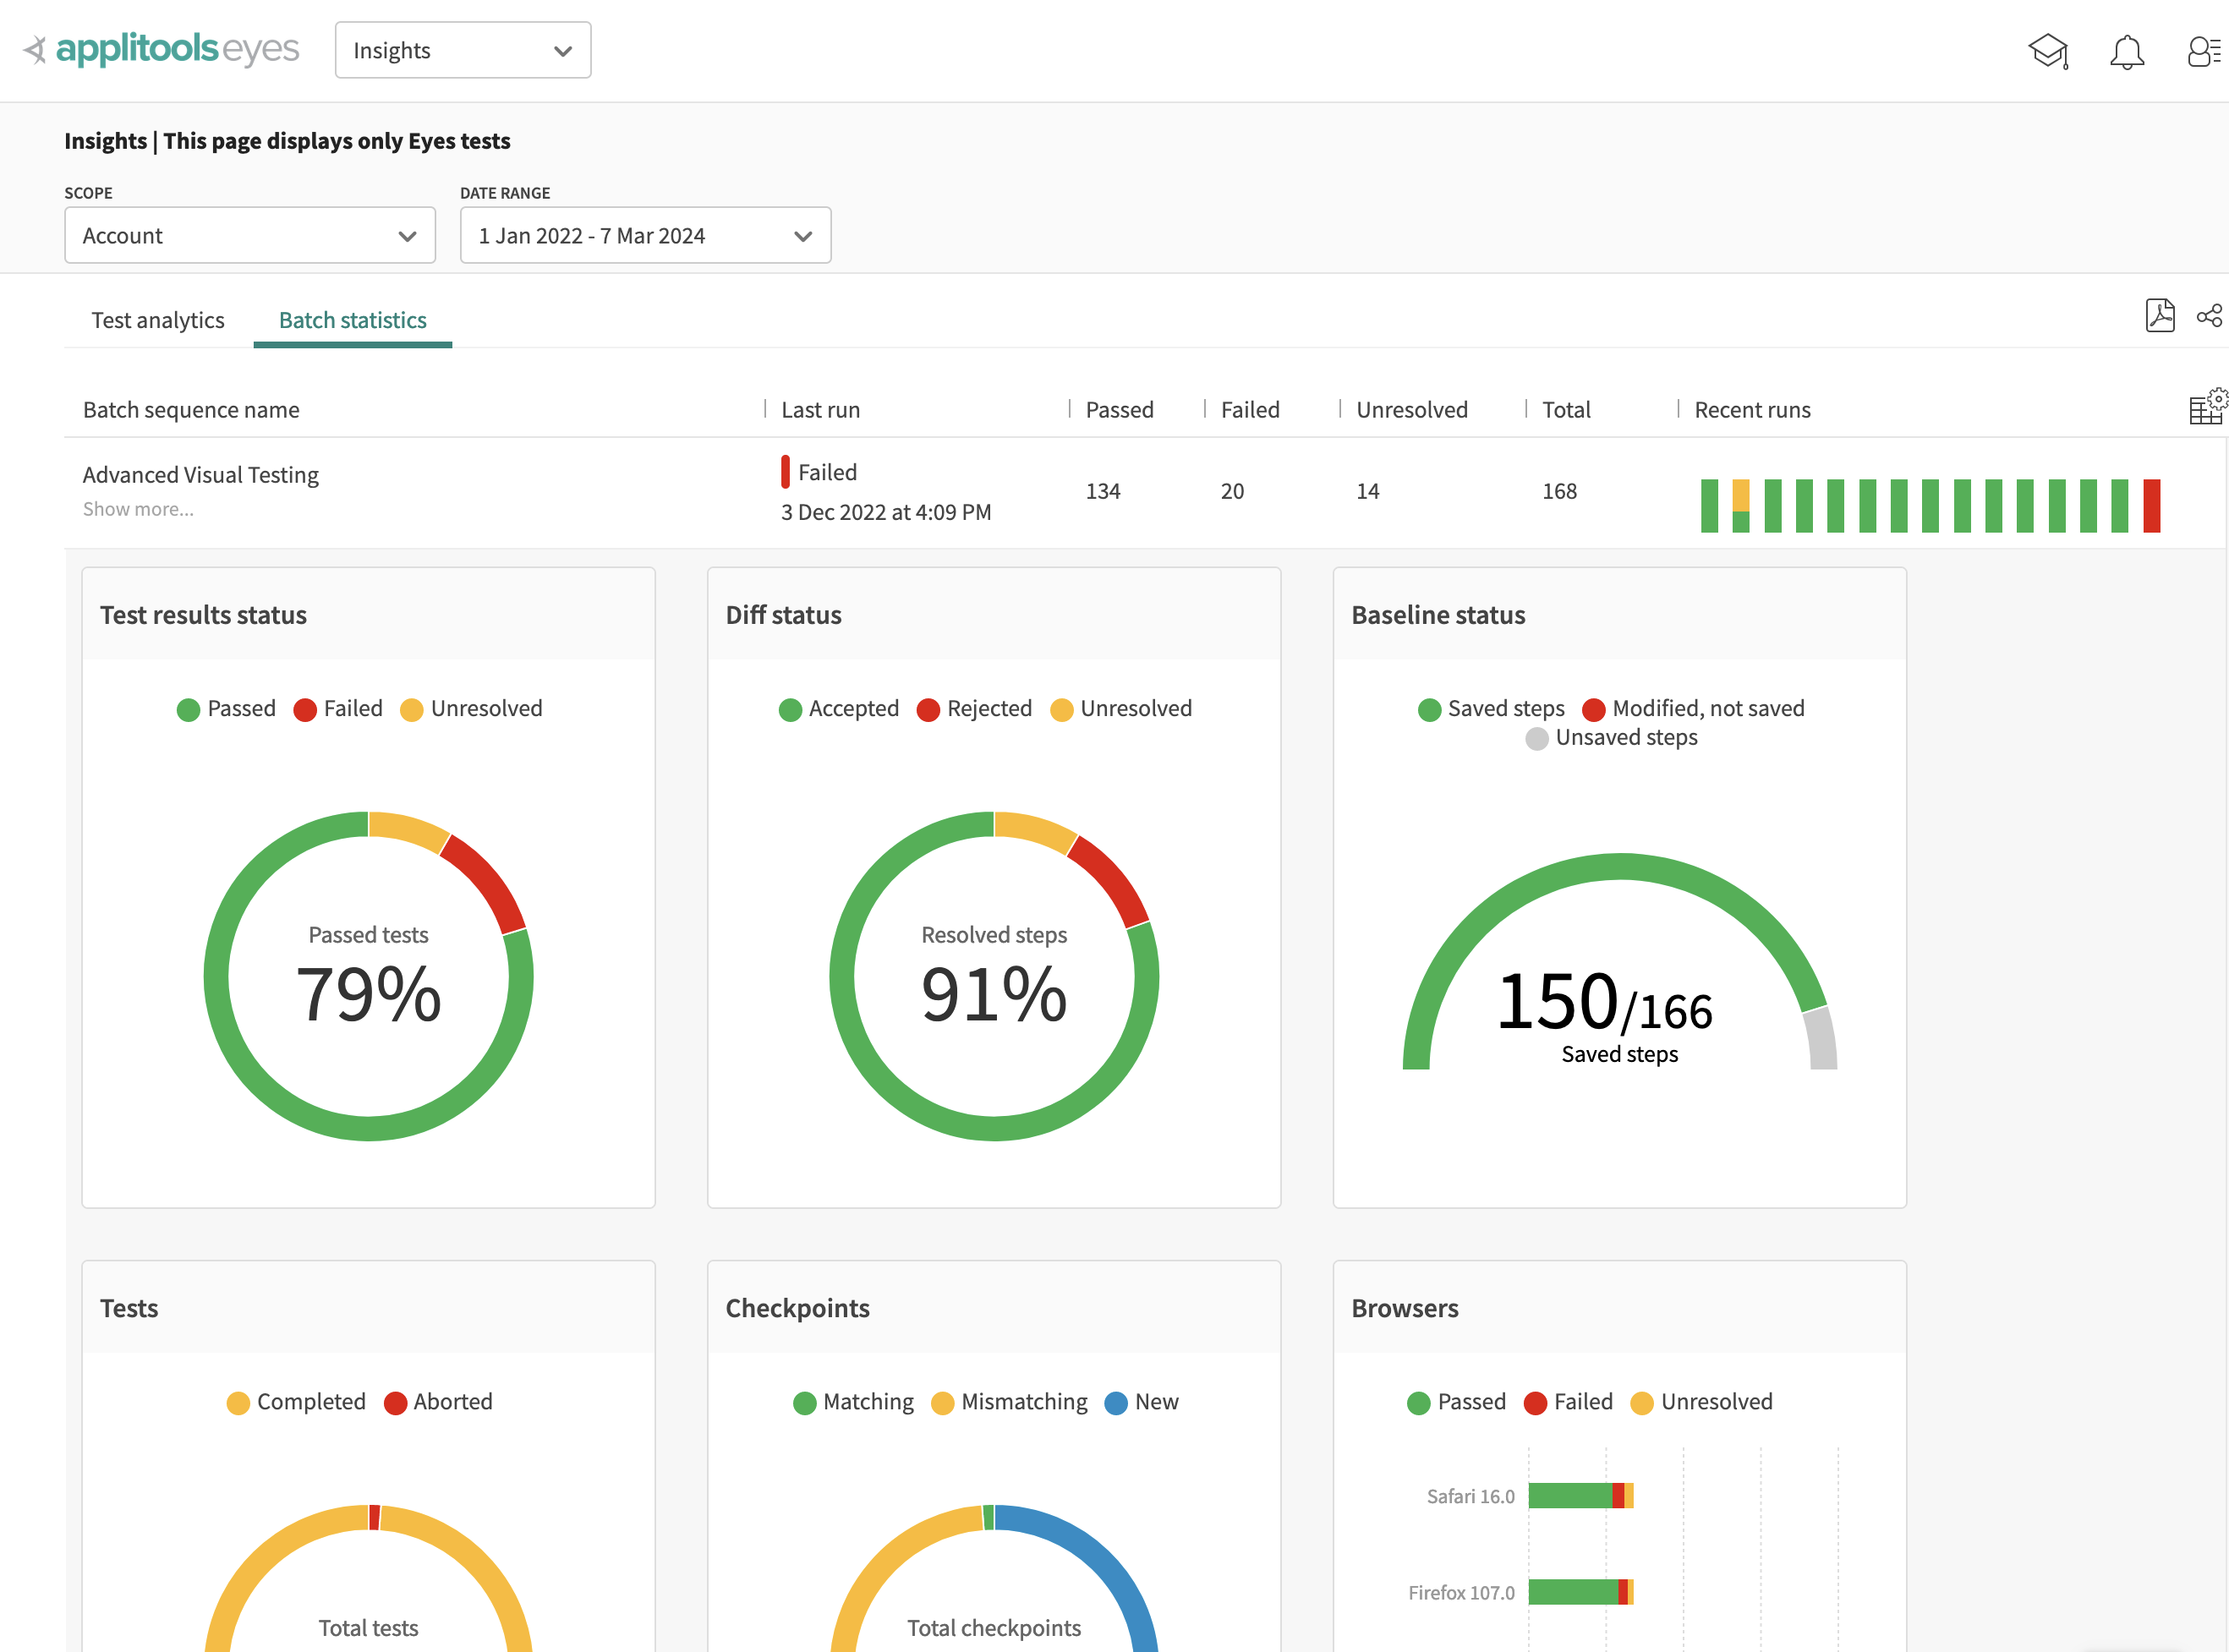Open the notifications bell icon
The image size is (2229, 1652).
2127,51
